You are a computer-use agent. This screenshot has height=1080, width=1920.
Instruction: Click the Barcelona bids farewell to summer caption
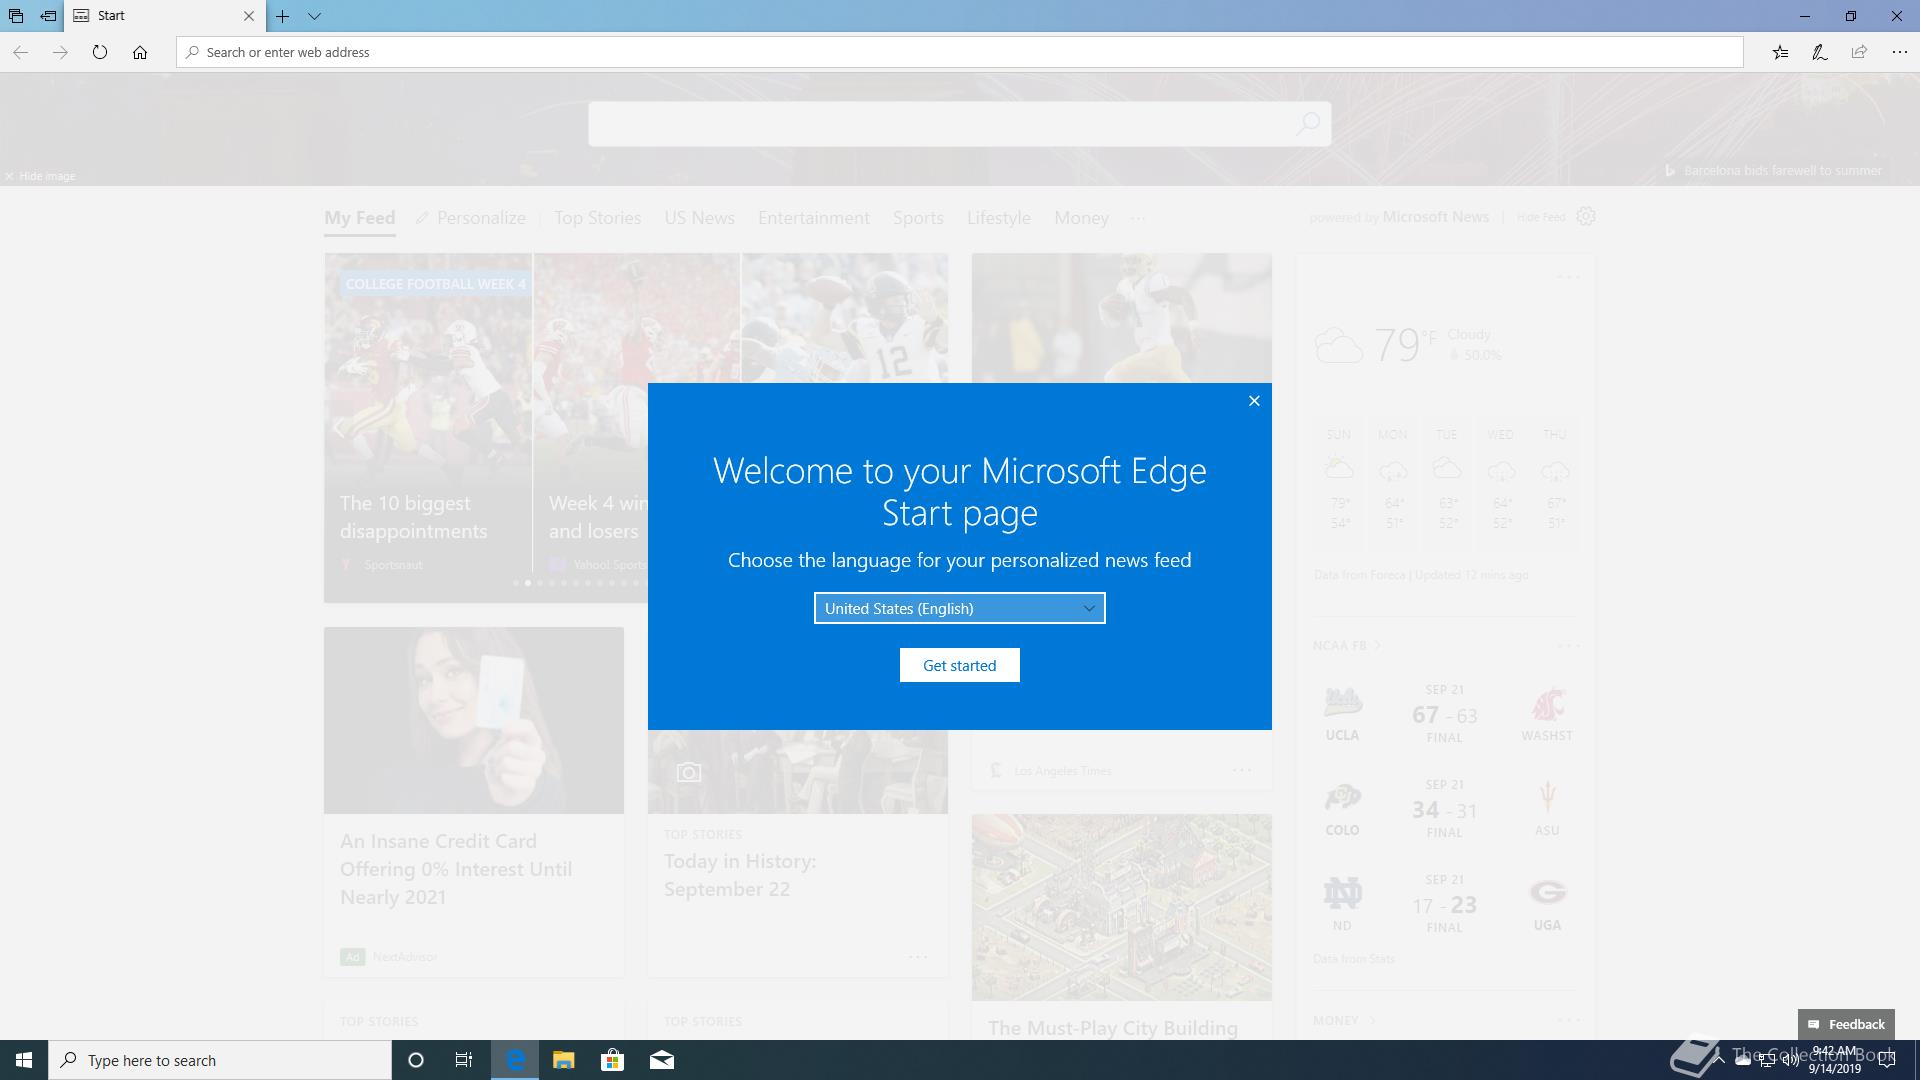(x=1773, y=171)
